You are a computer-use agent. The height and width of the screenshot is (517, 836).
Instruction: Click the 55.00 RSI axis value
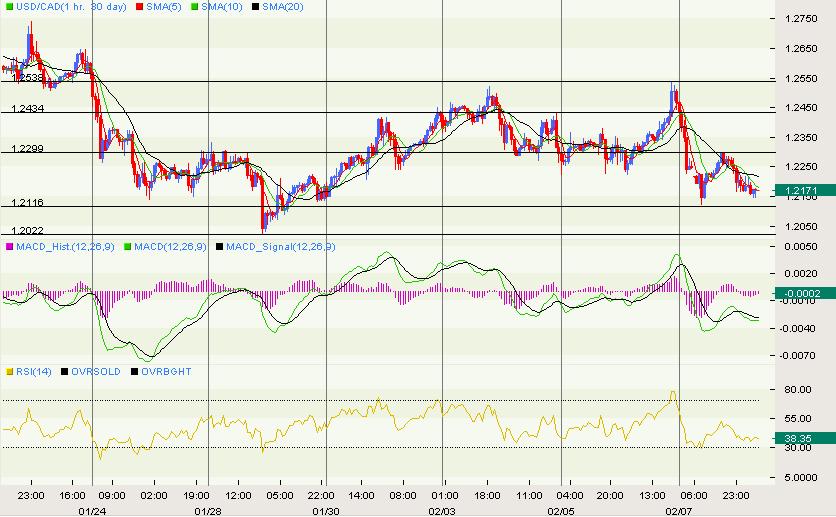coord(798,419)
